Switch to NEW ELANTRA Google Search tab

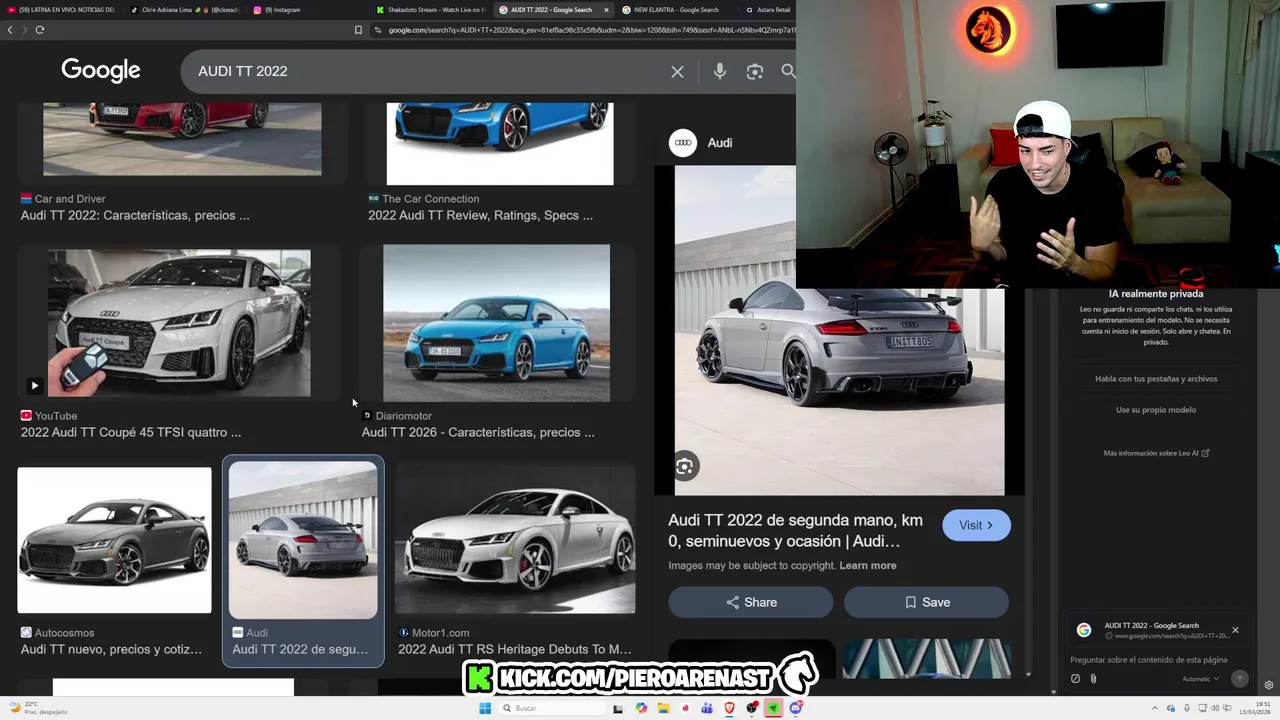pyautogui.click(x=675, y=10)
